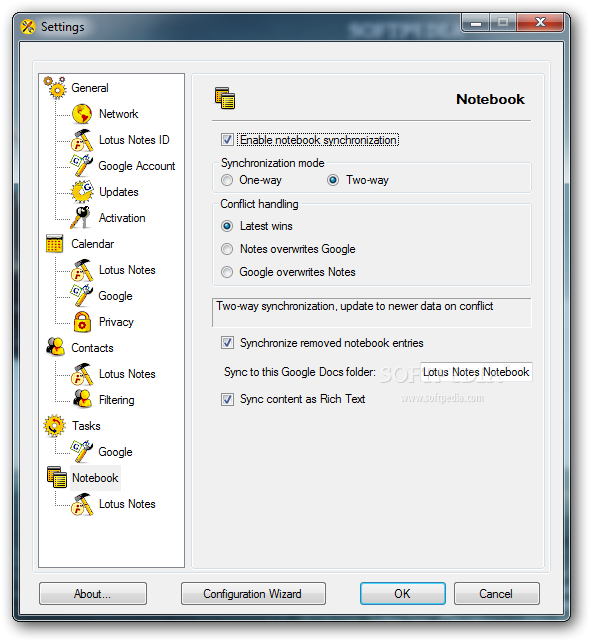Close the Settings window
Viewport: 591px width, 642px height.
click(x=540, y=22)
